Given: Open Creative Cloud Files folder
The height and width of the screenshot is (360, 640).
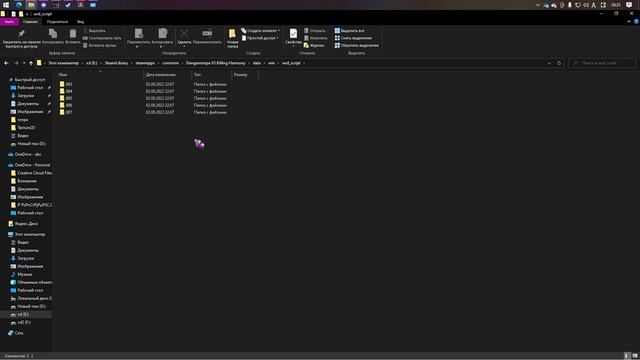Looking at the screenshot, I should pos(31,173).
